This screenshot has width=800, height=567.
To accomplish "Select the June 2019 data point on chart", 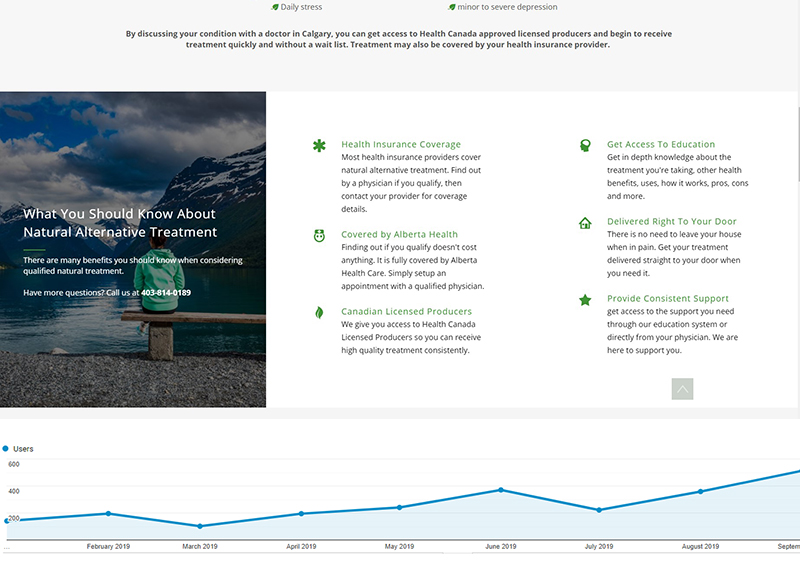I will coord(500,490).
